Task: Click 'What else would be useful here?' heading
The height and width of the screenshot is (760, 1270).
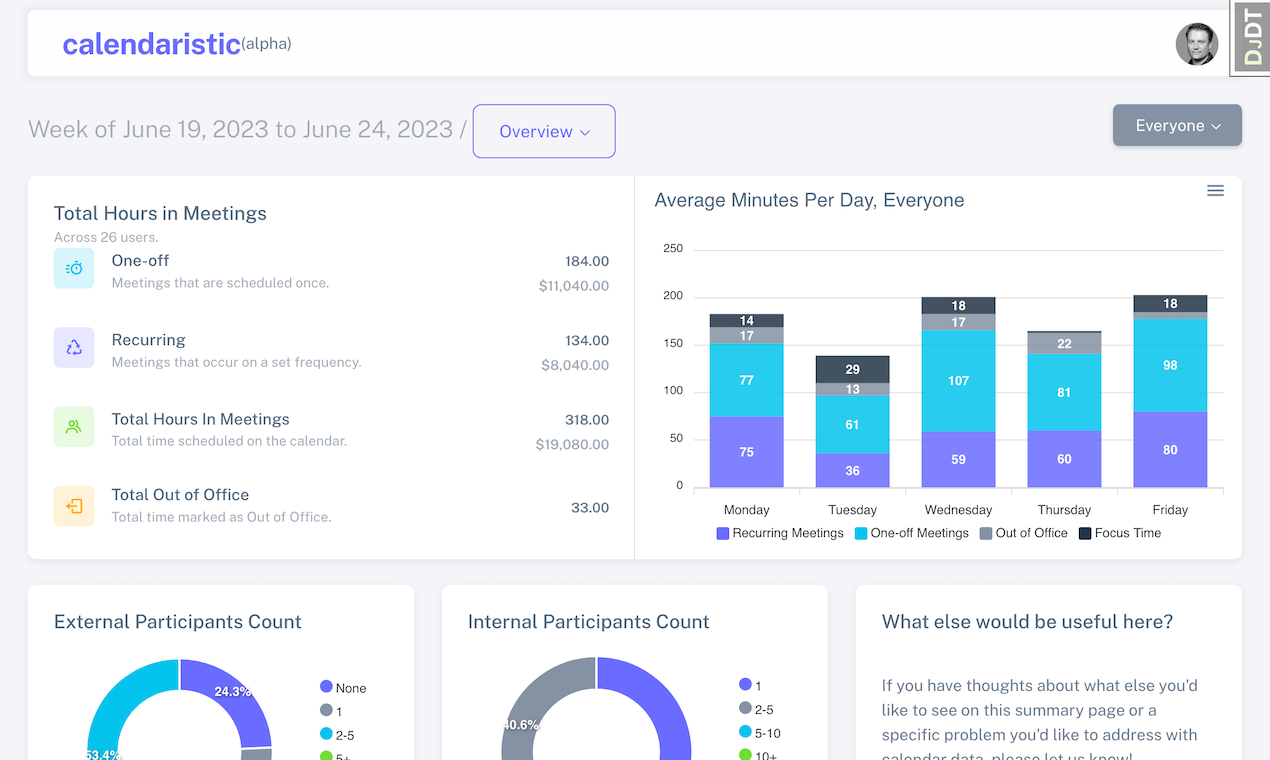Action: (1027, 622)
